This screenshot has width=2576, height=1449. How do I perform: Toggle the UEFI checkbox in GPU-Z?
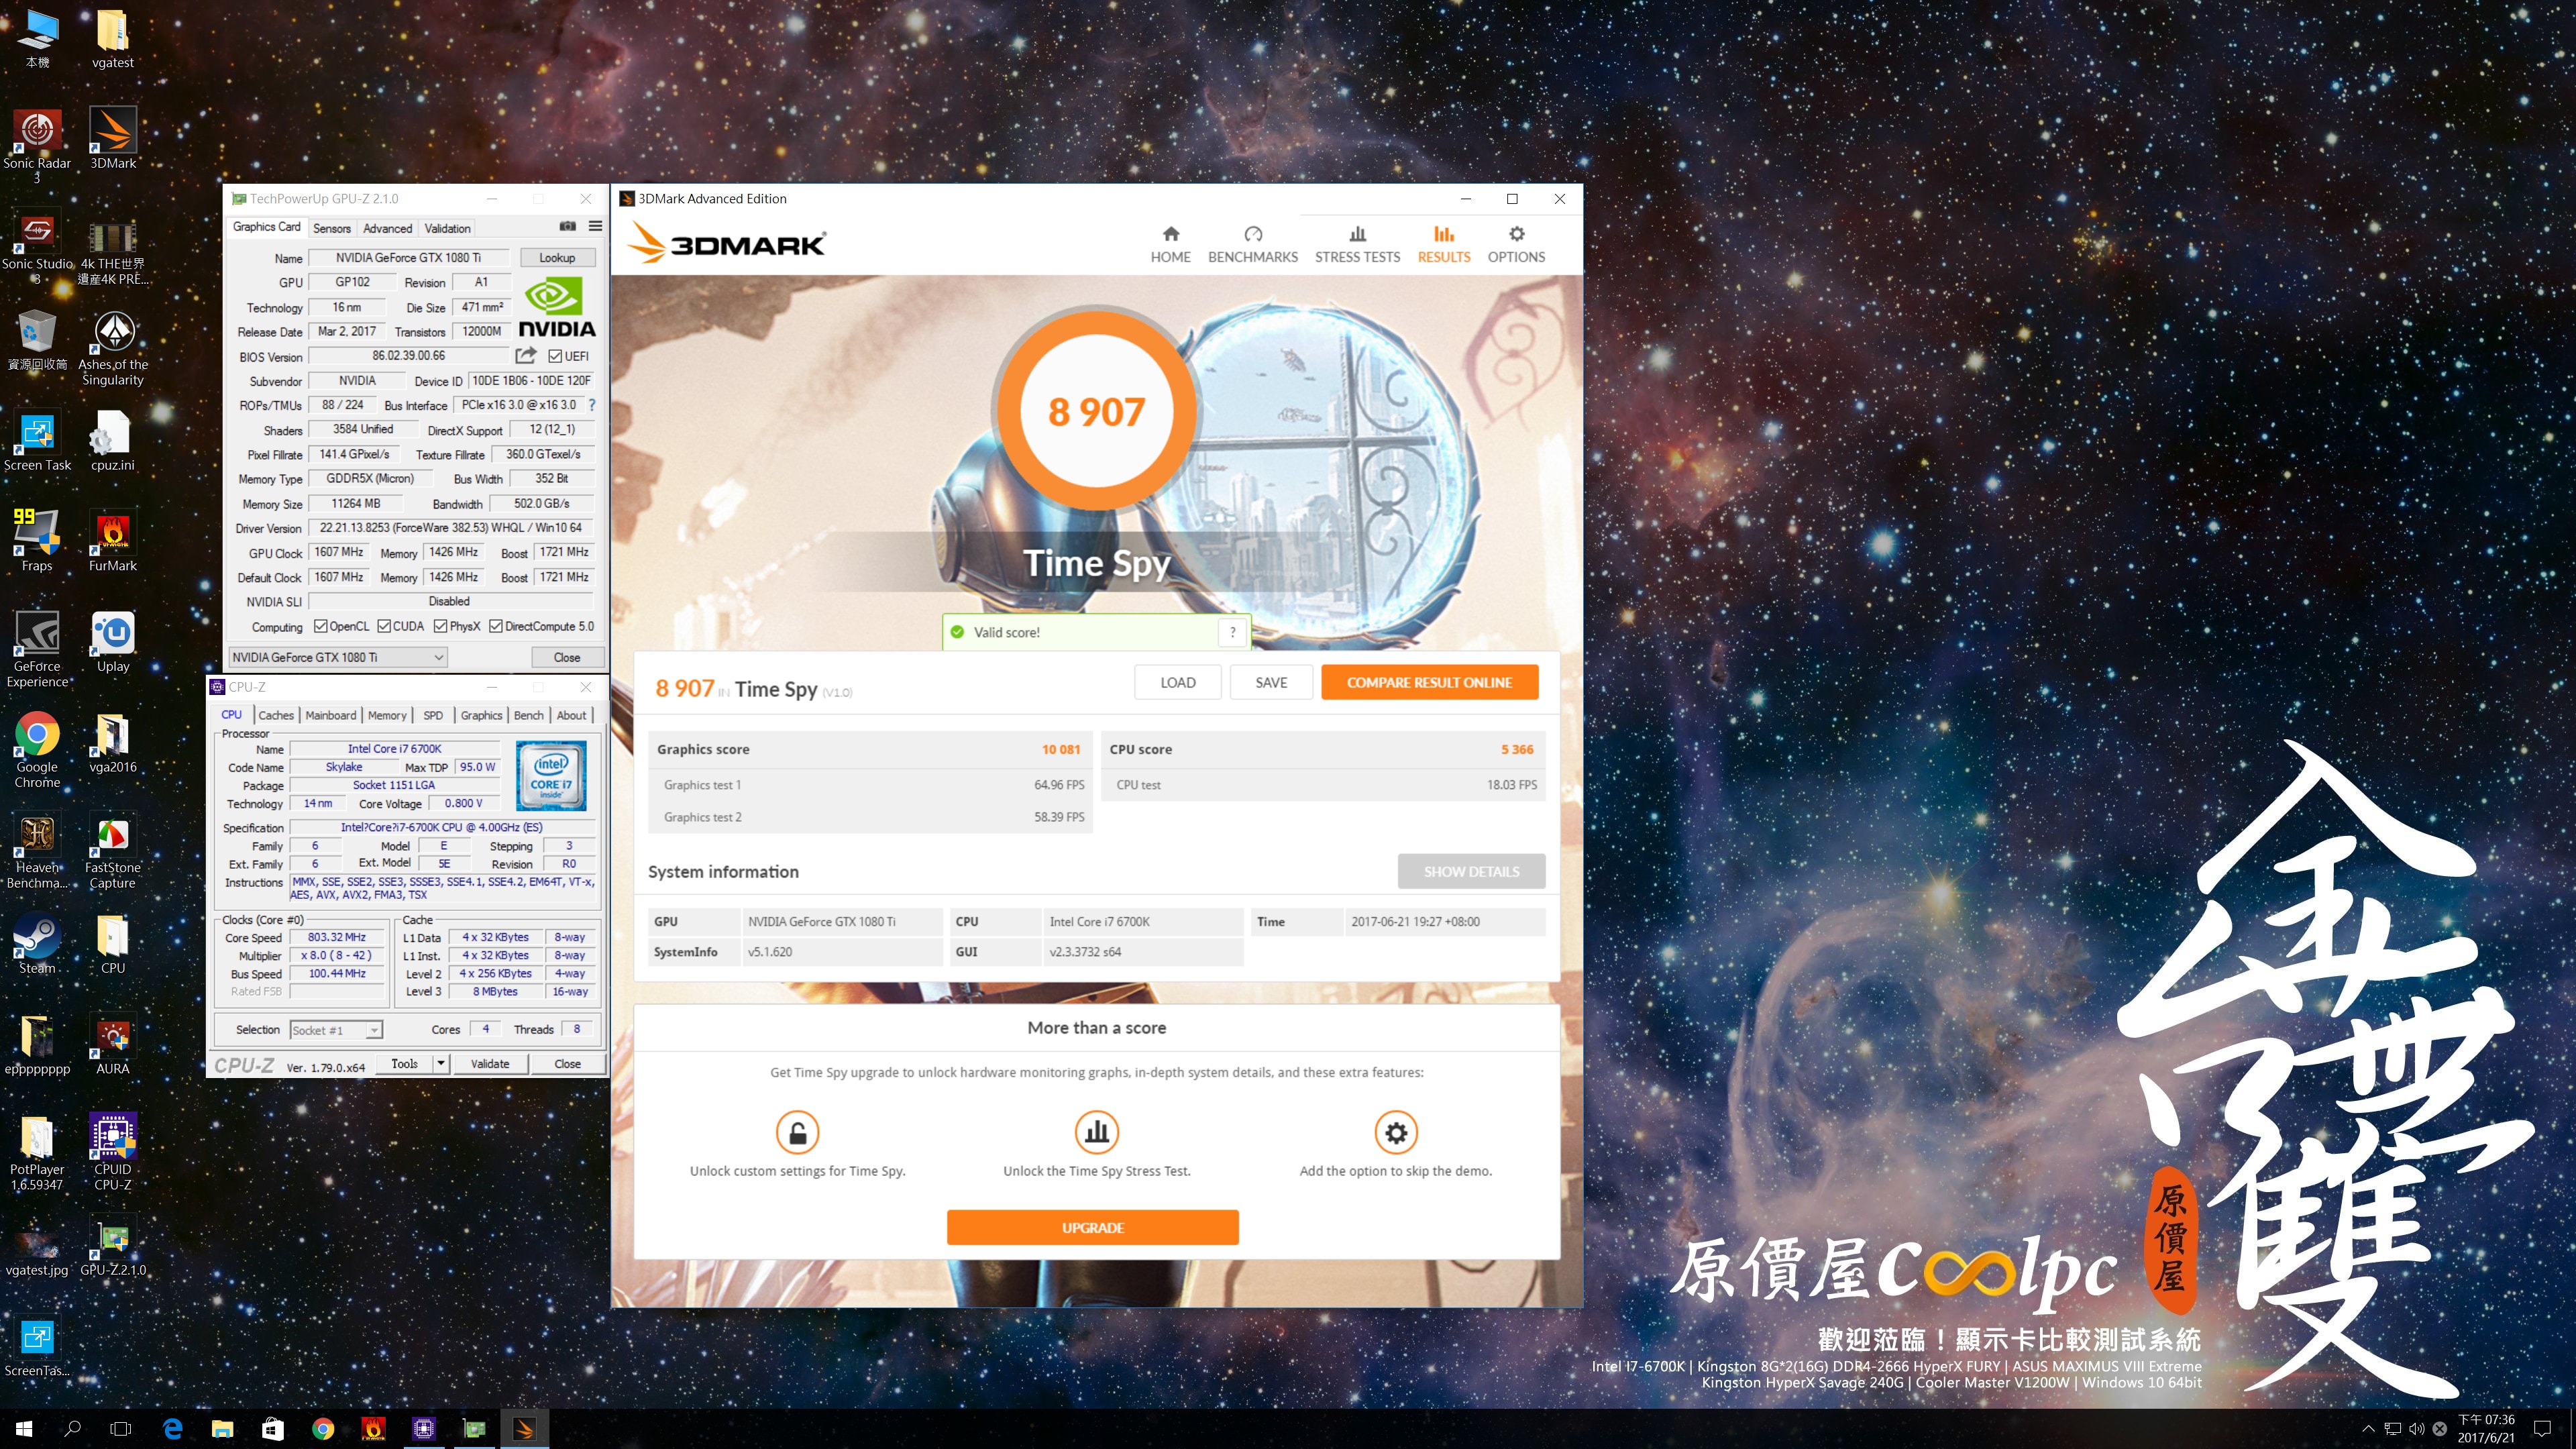555,356
